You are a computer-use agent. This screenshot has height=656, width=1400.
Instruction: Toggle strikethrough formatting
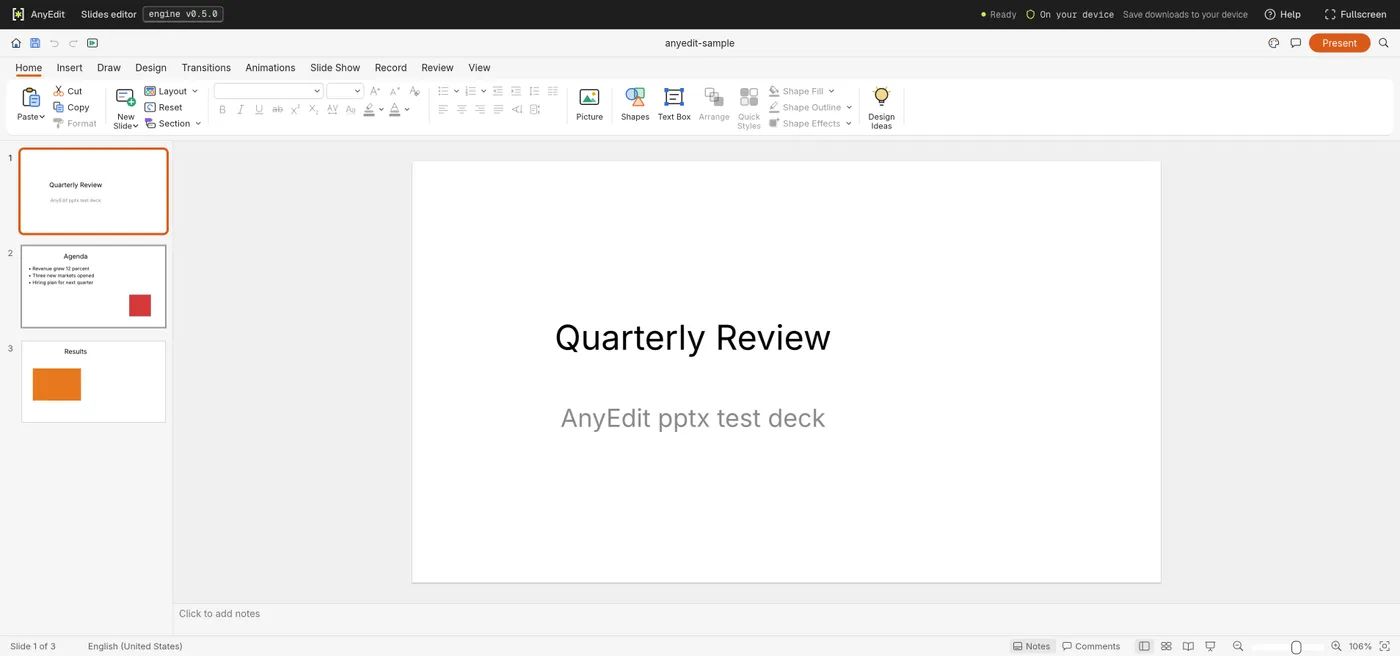point(277,109)
